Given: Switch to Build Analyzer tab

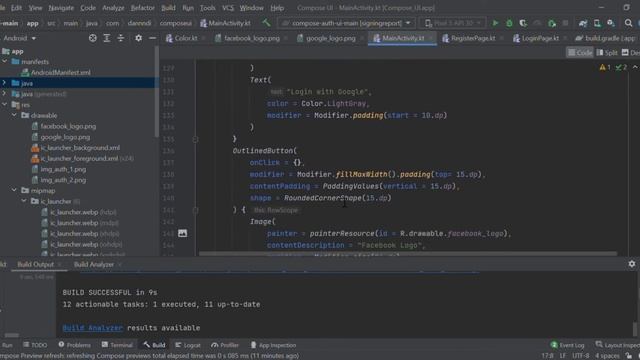Looking at the screenshot, I should click(x=94, y=264).
